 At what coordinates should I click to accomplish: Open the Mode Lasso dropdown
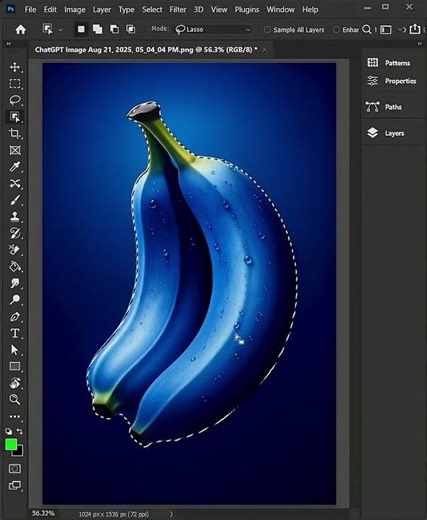213,30
